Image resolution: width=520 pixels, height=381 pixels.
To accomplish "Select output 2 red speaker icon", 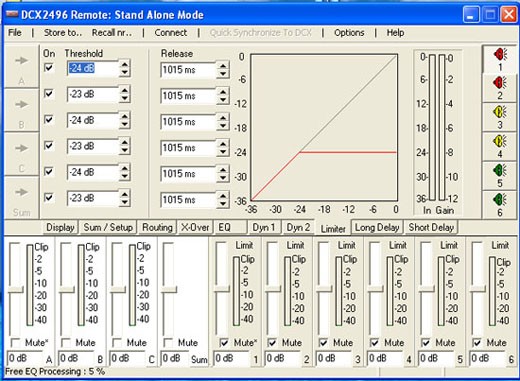I will (499, 82).
